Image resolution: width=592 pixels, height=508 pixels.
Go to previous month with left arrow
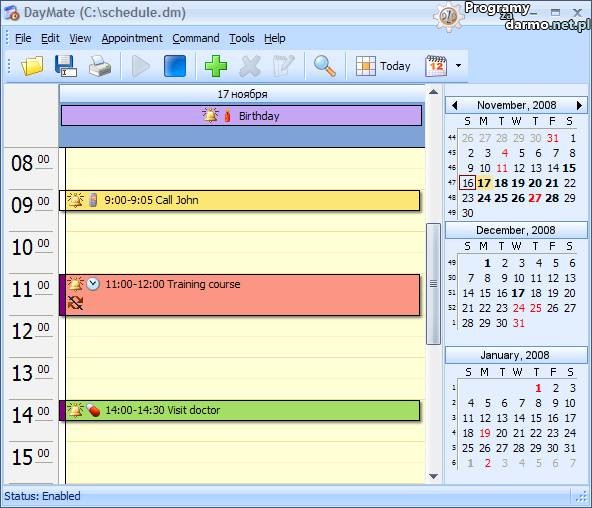(x=455, y=105)
